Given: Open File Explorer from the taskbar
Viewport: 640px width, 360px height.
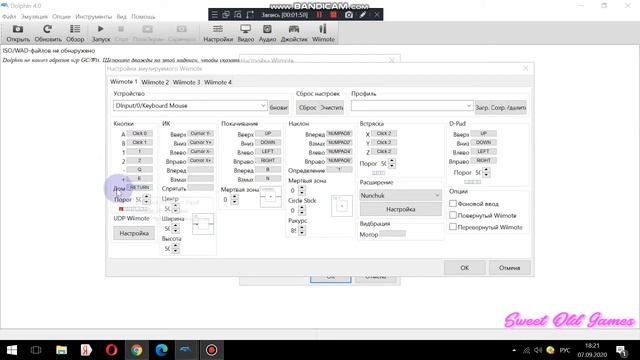Looking at the screenshot, I should pos(62,350).
